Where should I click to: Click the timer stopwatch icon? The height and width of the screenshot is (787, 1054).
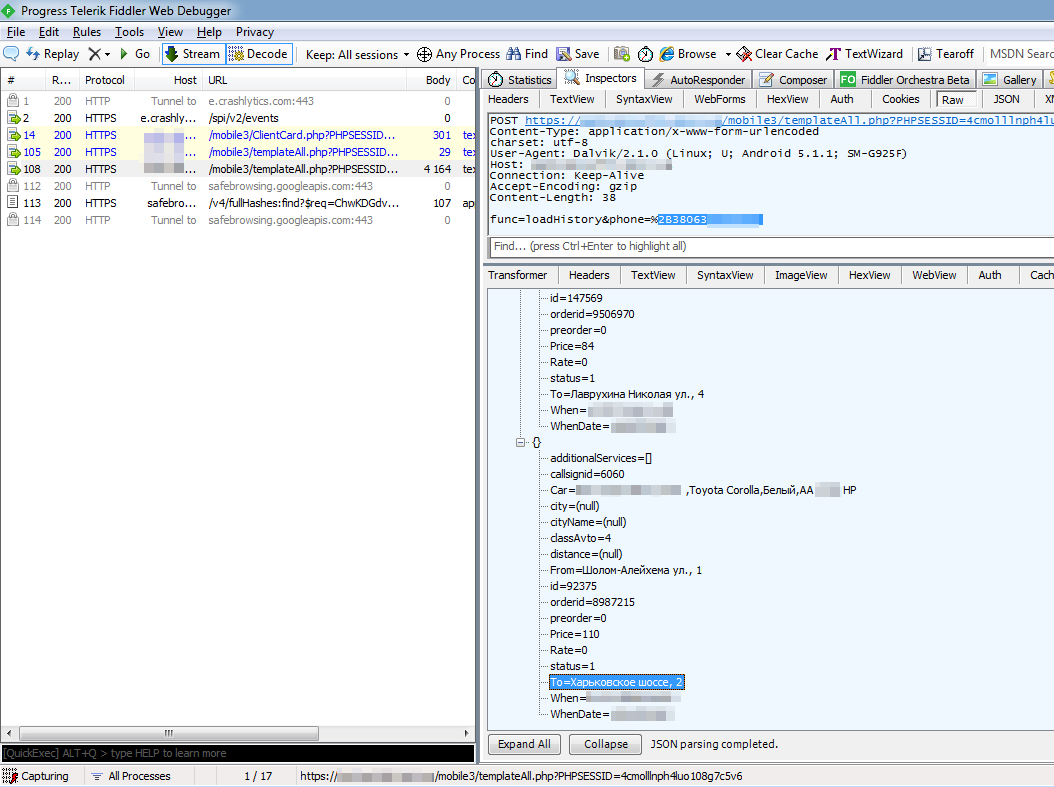click(645, 54)
